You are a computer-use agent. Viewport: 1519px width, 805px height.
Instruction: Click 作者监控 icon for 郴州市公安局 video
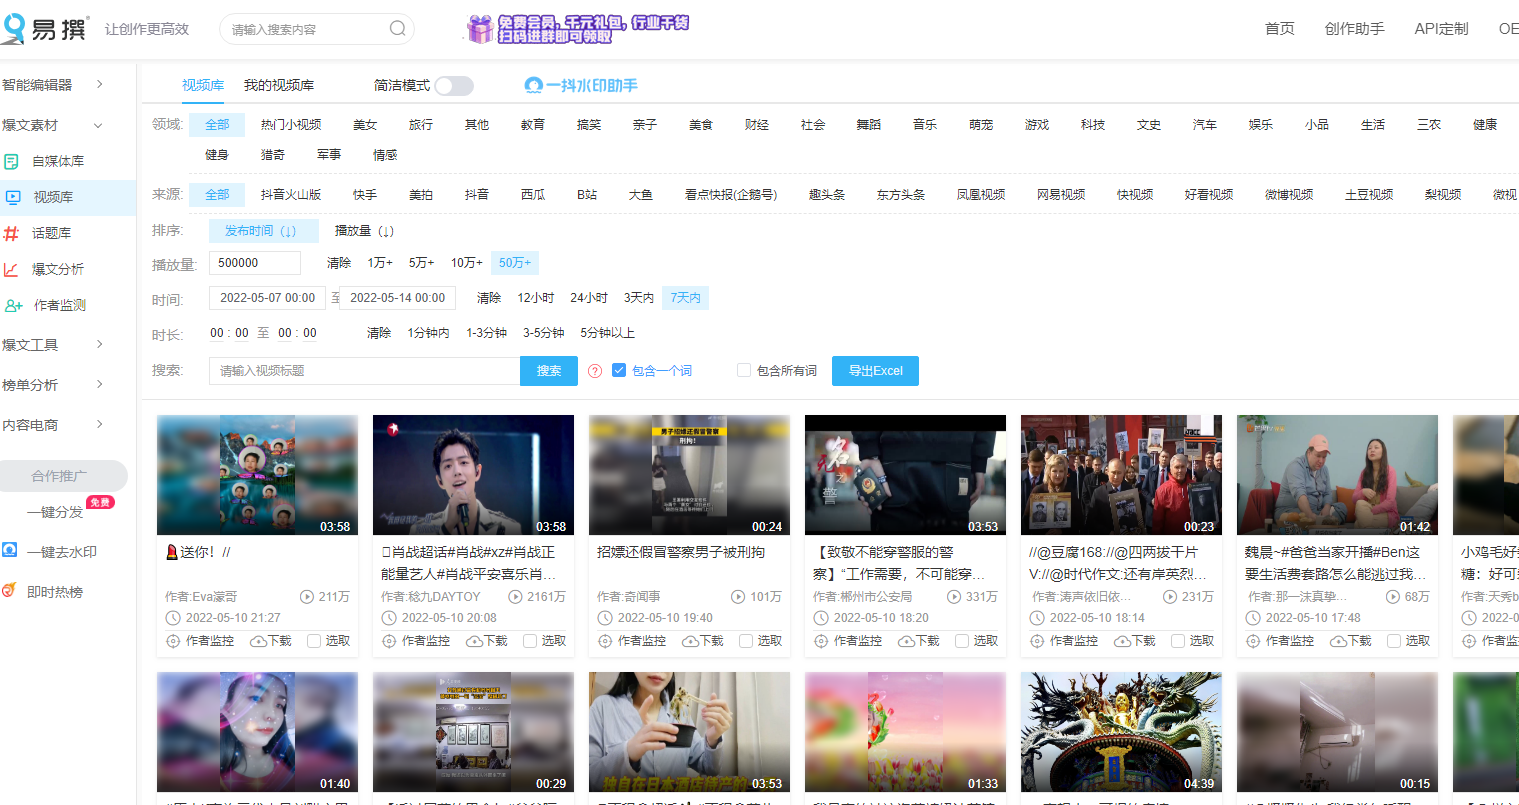click(x=820, y=641)
